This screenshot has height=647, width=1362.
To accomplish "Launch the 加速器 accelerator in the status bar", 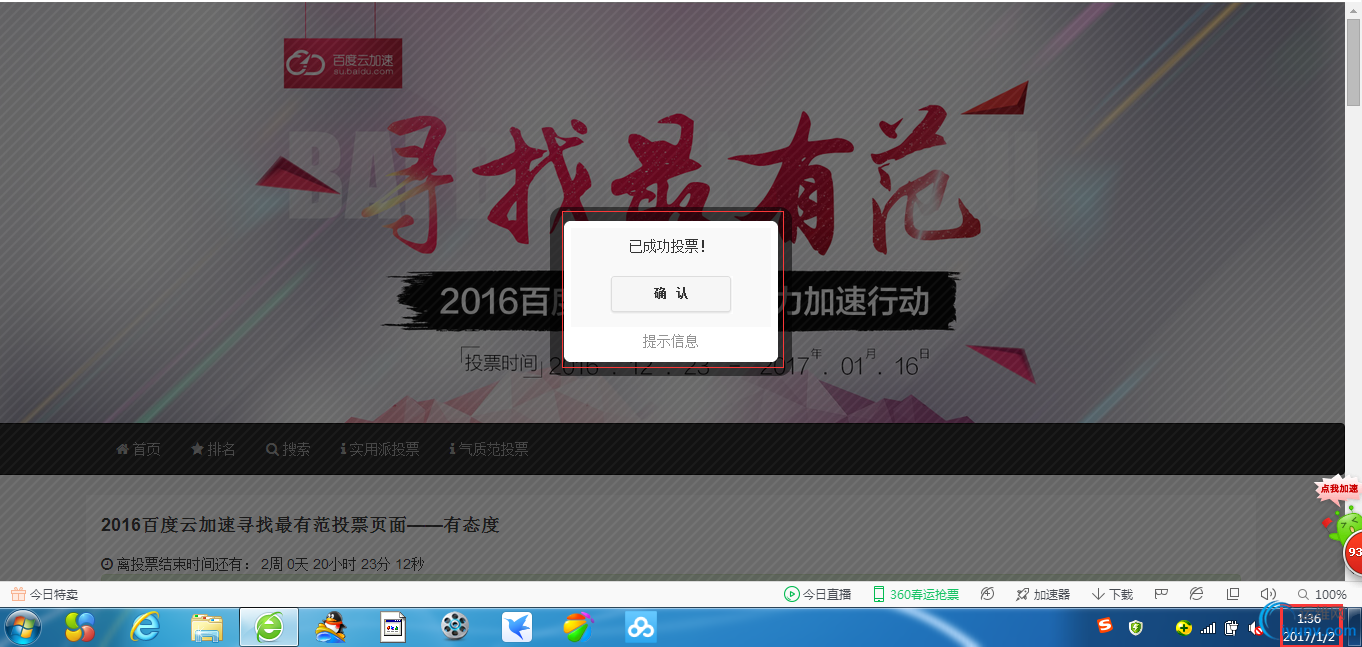I will [1043, 593].
